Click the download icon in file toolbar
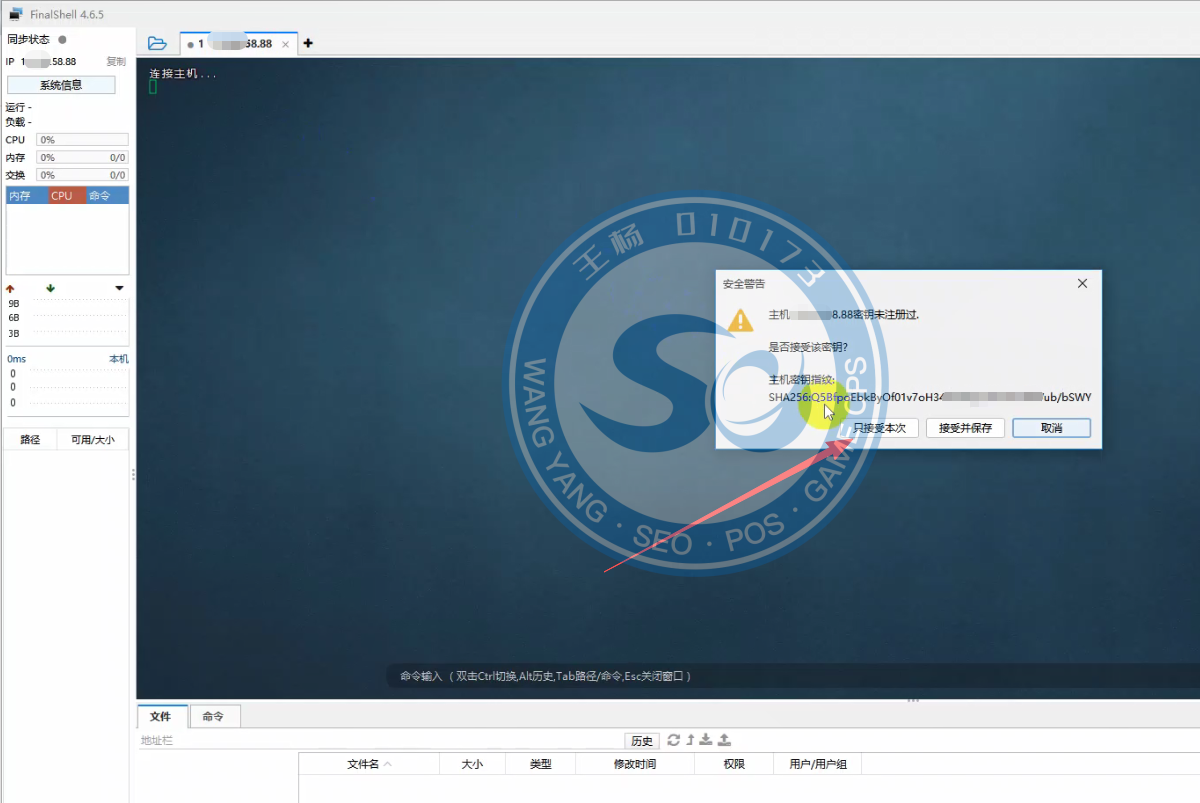 pos(706,740)
